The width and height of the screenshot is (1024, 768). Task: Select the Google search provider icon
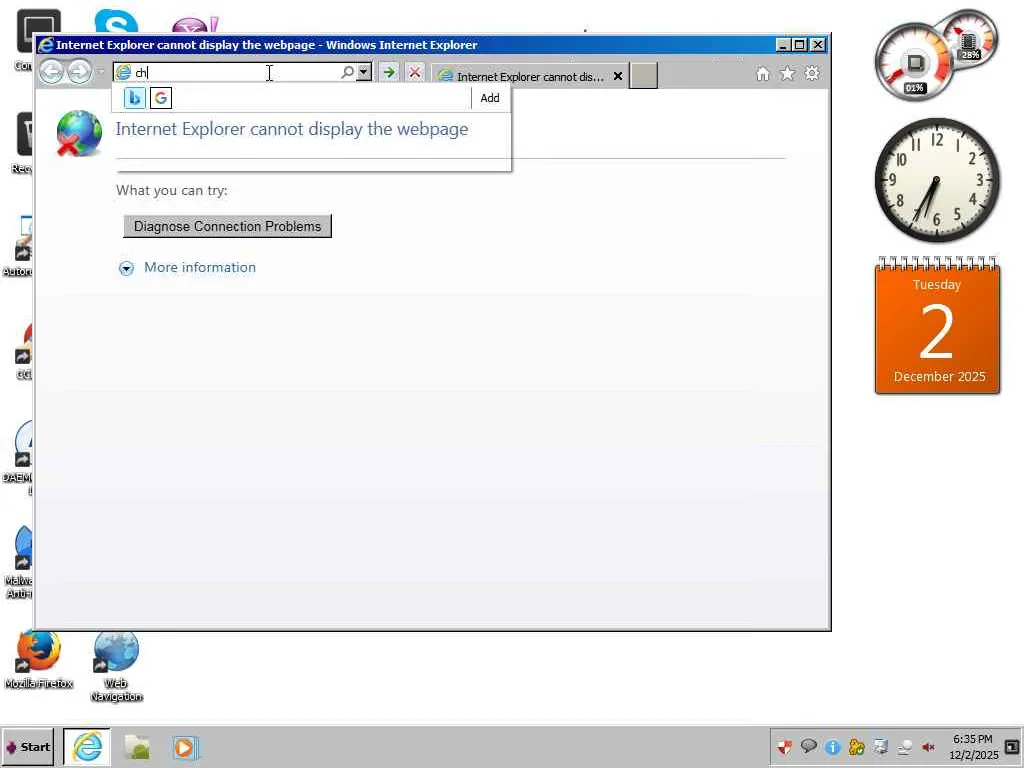161,98
